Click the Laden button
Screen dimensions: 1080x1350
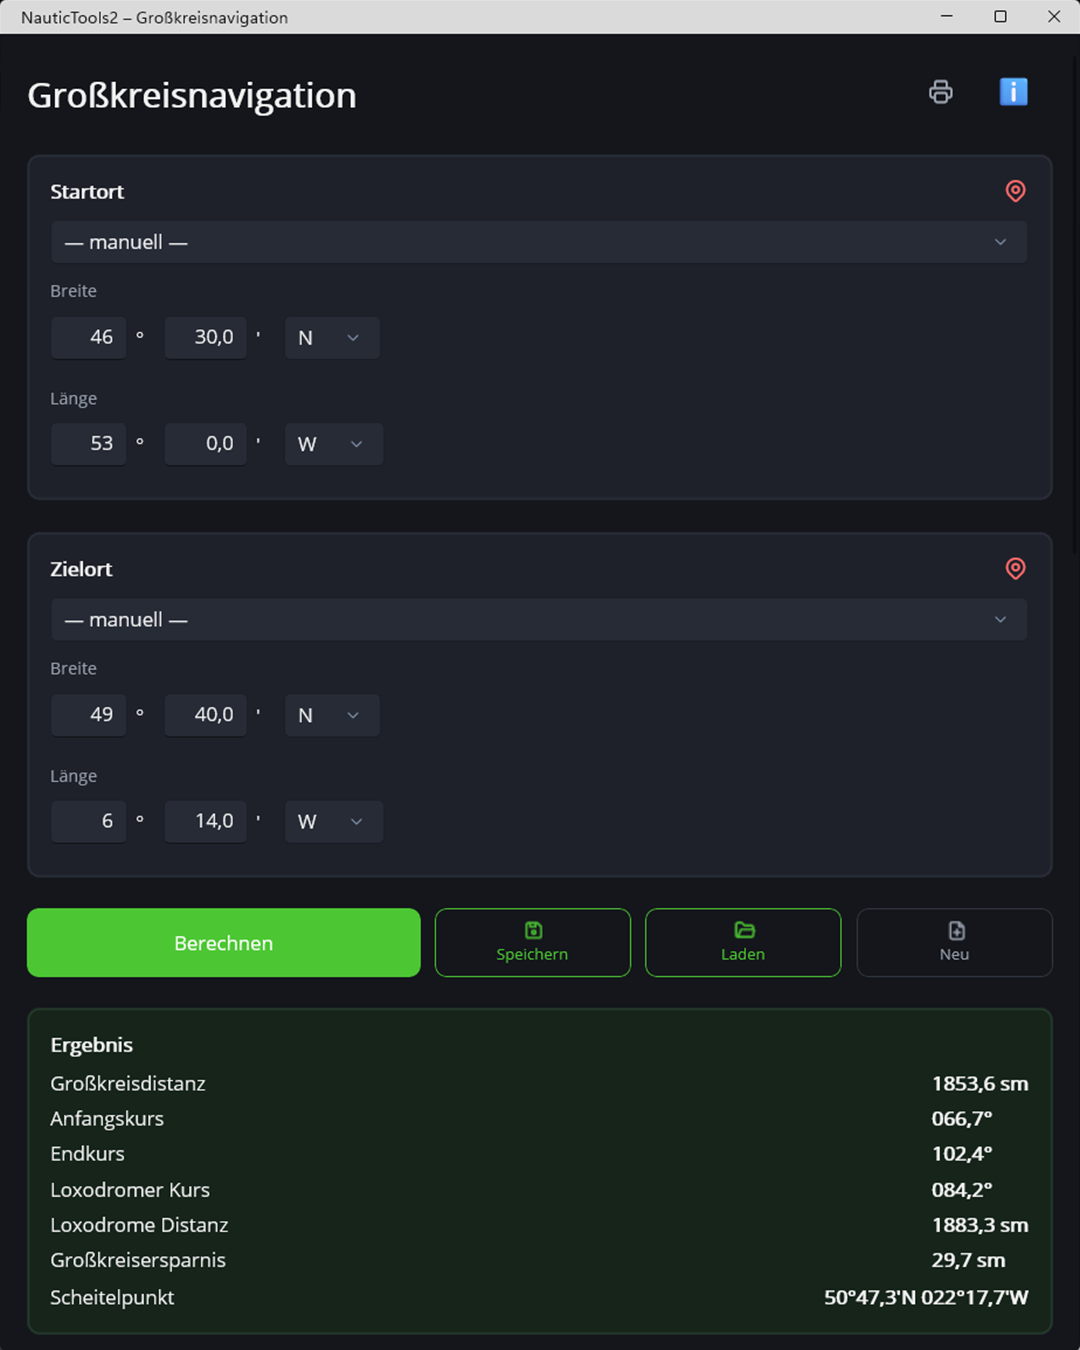743,943
